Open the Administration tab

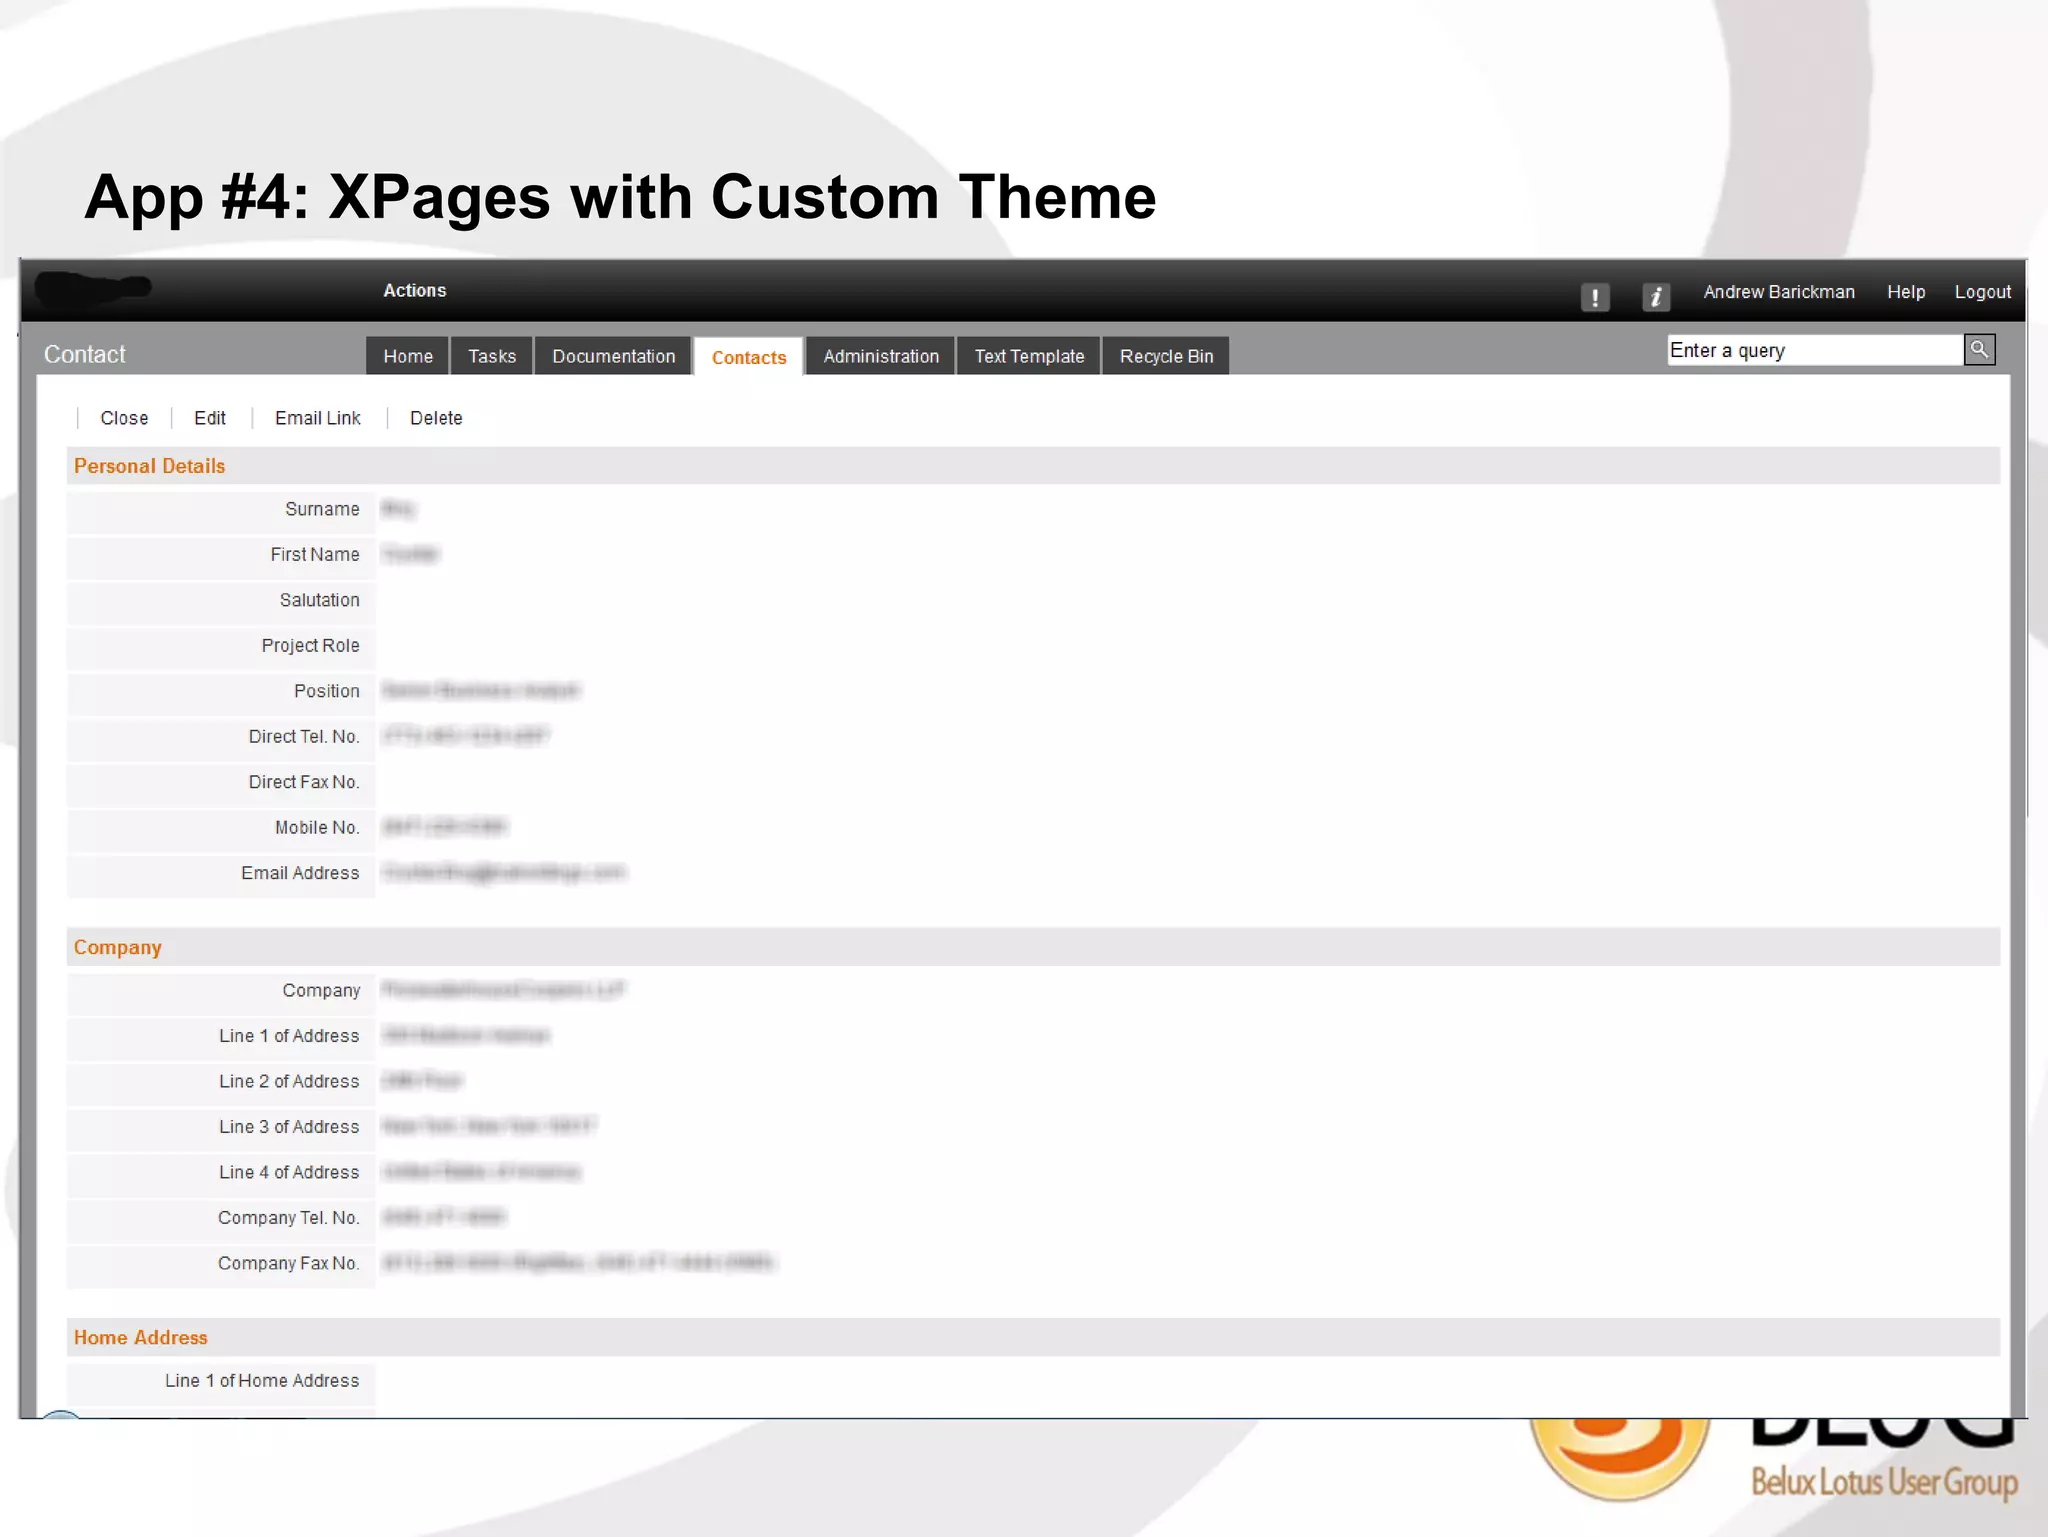click(881, 356)
